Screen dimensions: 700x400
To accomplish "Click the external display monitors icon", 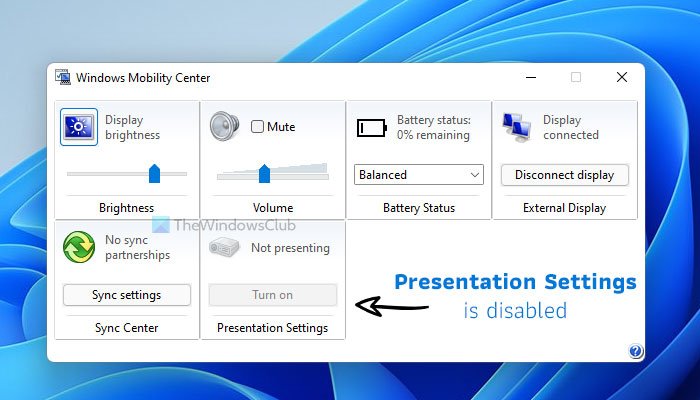I will click(517, 127).
